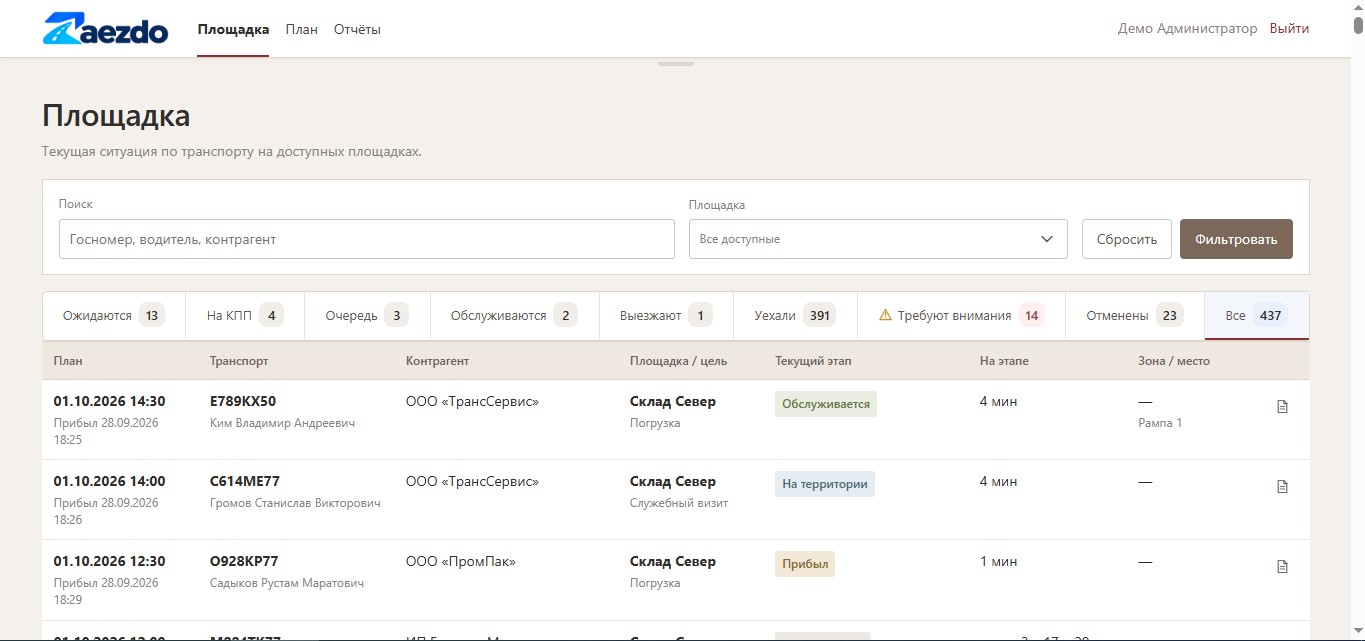Click the Текущий этап column header

[x=813, y=361]
